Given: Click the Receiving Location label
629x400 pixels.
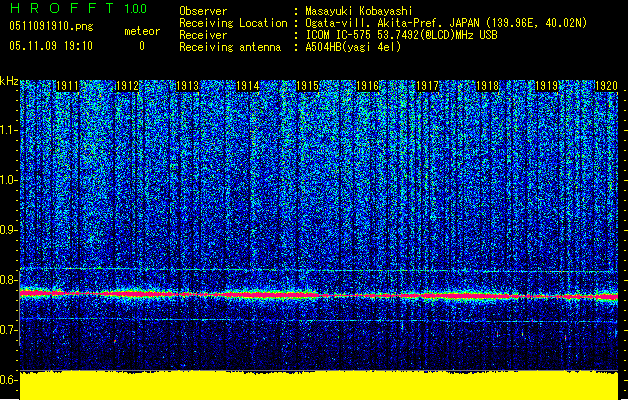Looking at the screenshot, I should click(x=233, y=23).
